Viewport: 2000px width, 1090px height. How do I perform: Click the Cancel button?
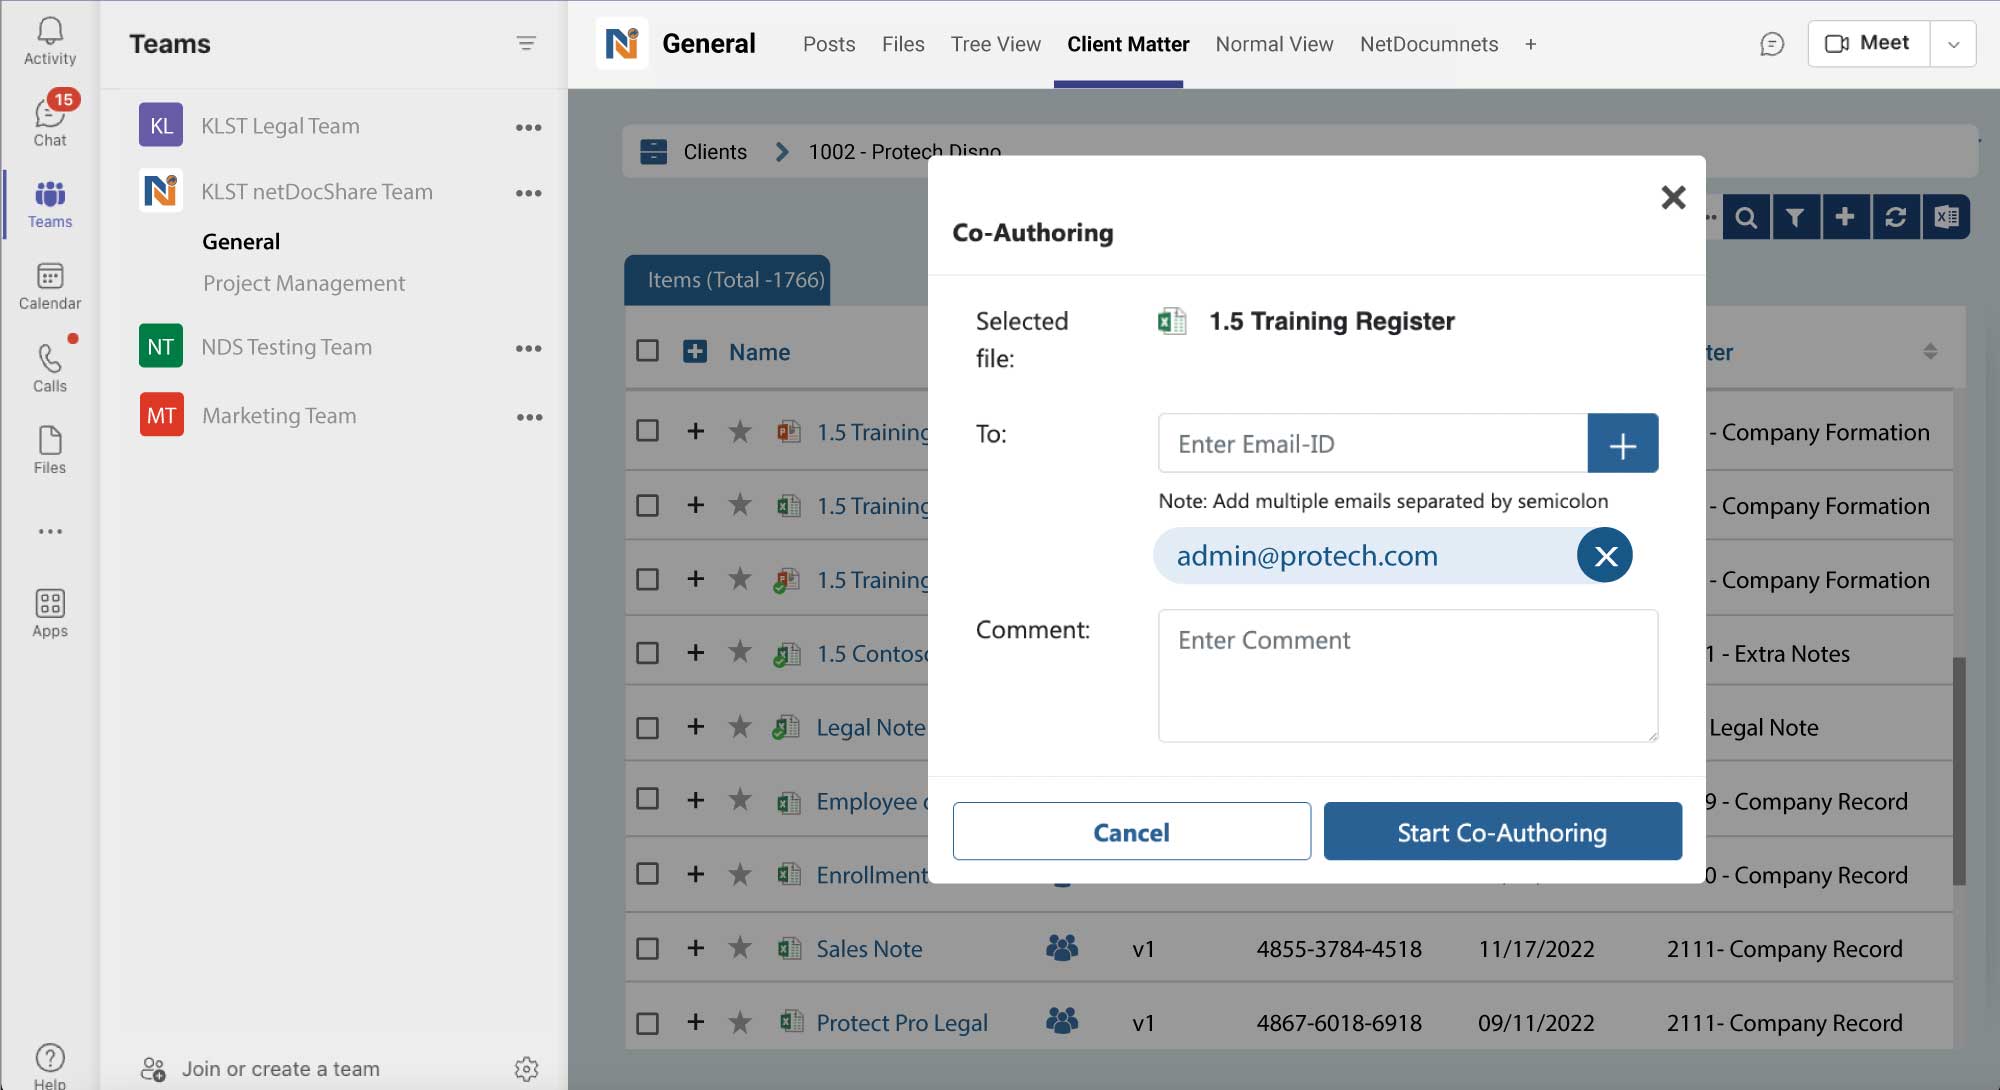tap(1131, 831)
